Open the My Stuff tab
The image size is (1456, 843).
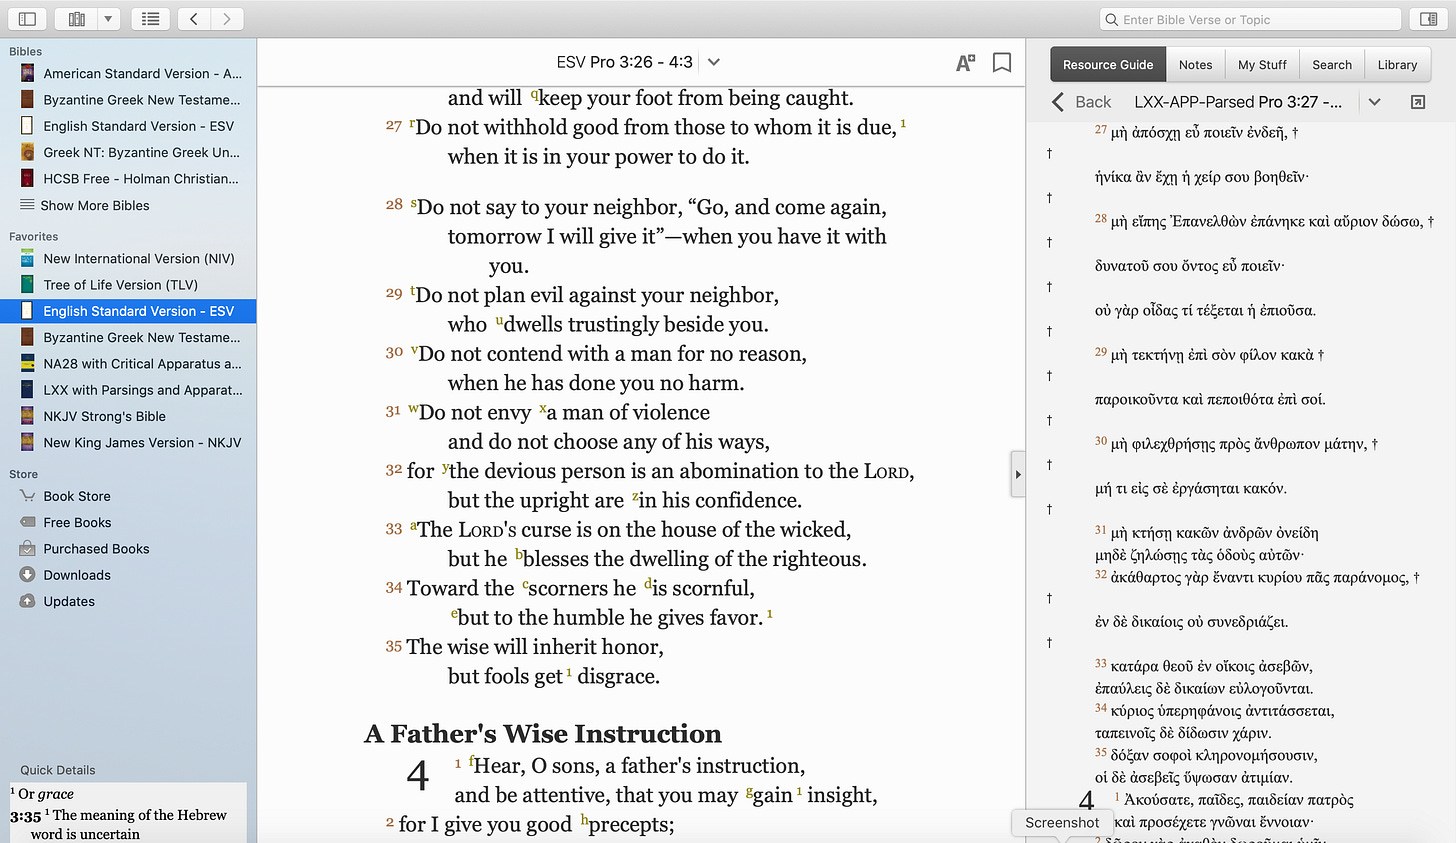click(x=1262, y=65)
